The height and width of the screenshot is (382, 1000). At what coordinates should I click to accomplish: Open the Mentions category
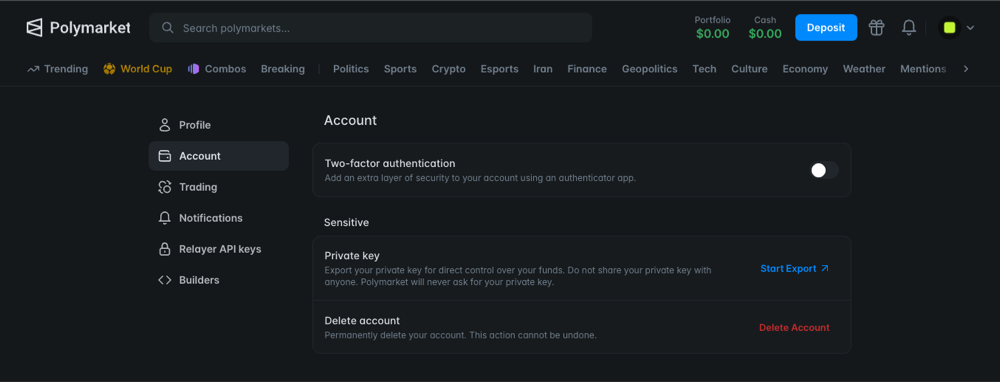point(923,69)
